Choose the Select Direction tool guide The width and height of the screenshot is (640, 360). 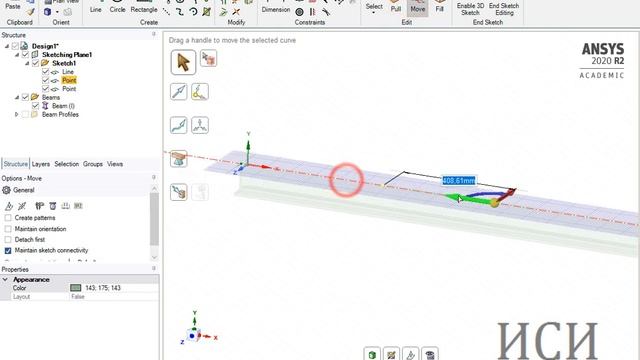[x=179, y=92]
